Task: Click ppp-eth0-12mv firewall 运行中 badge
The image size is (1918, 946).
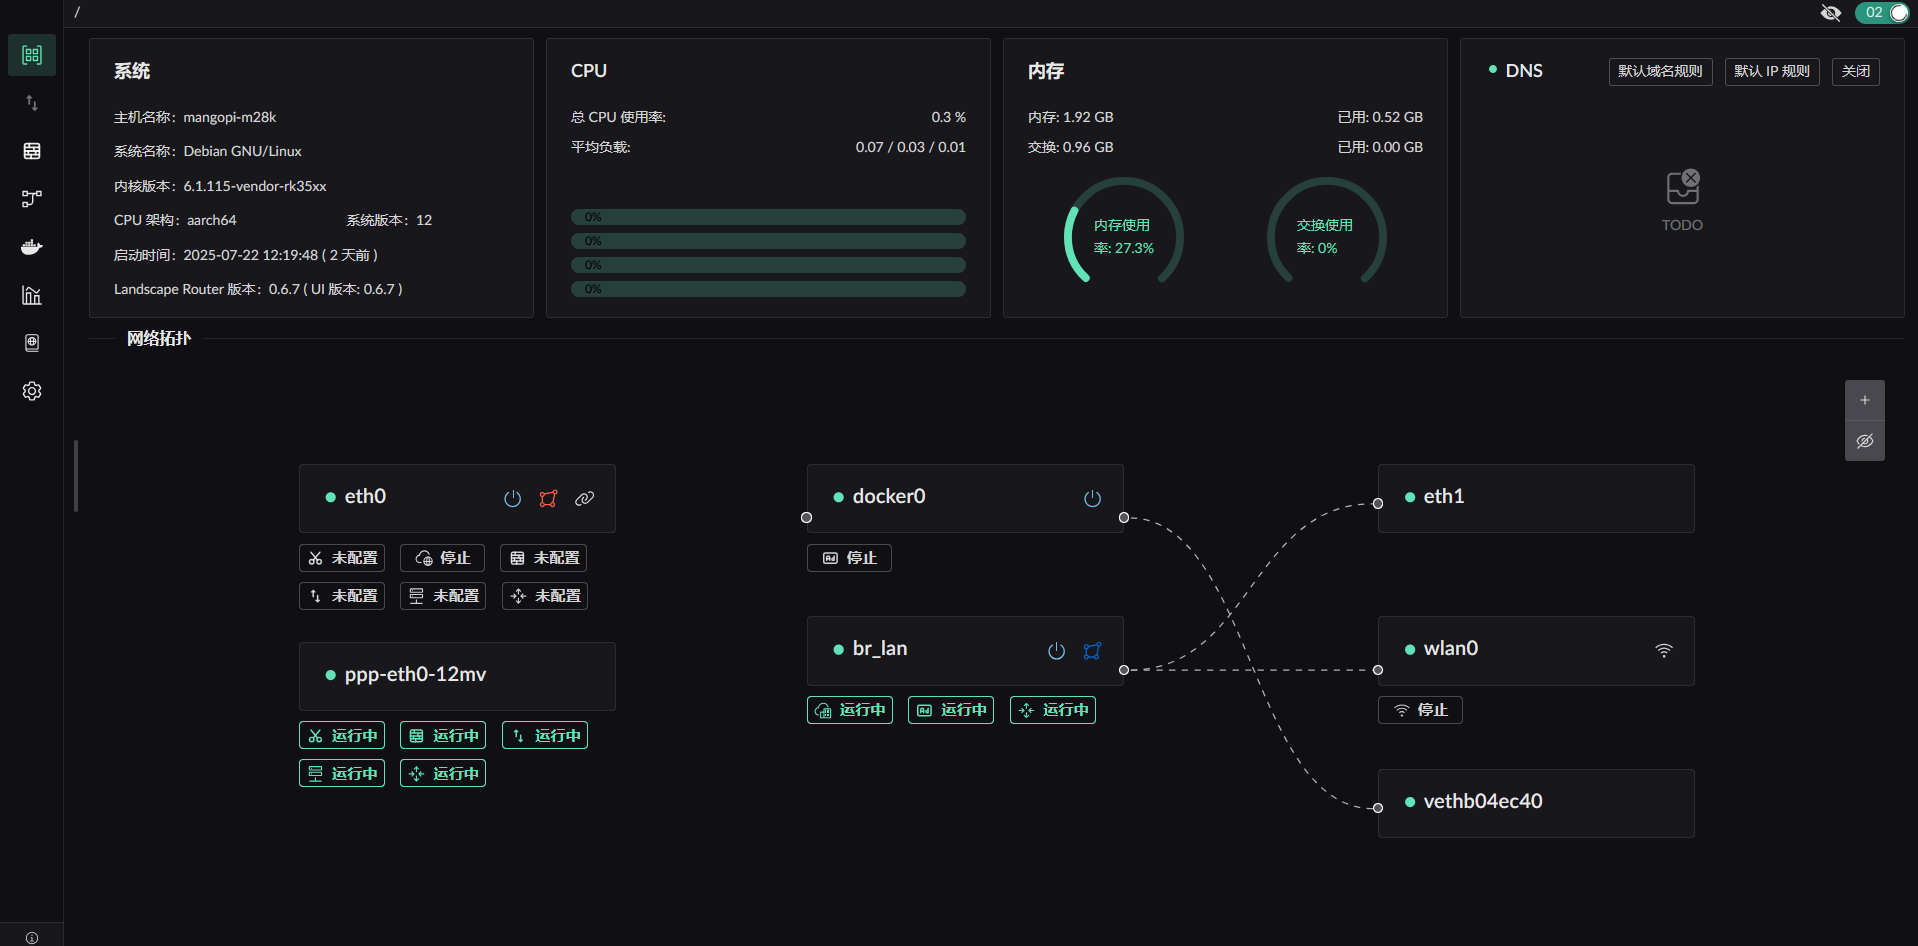Action: pyautogui.click(x=443, y=736)
